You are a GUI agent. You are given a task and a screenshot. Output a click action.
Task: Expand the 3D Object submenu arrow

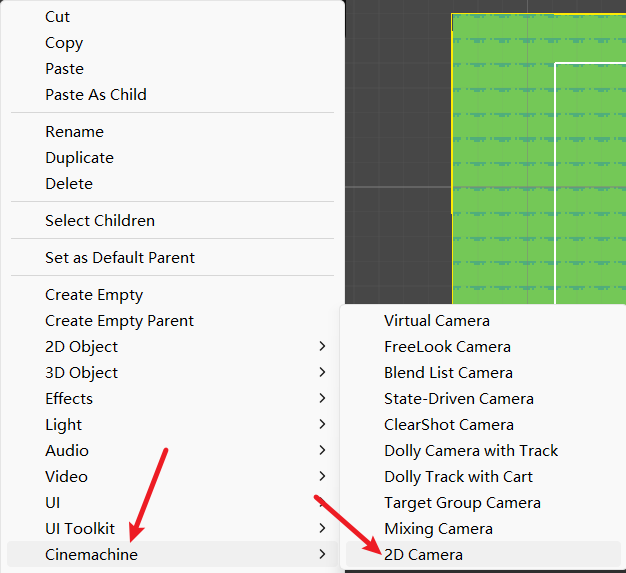coord(322,373)
